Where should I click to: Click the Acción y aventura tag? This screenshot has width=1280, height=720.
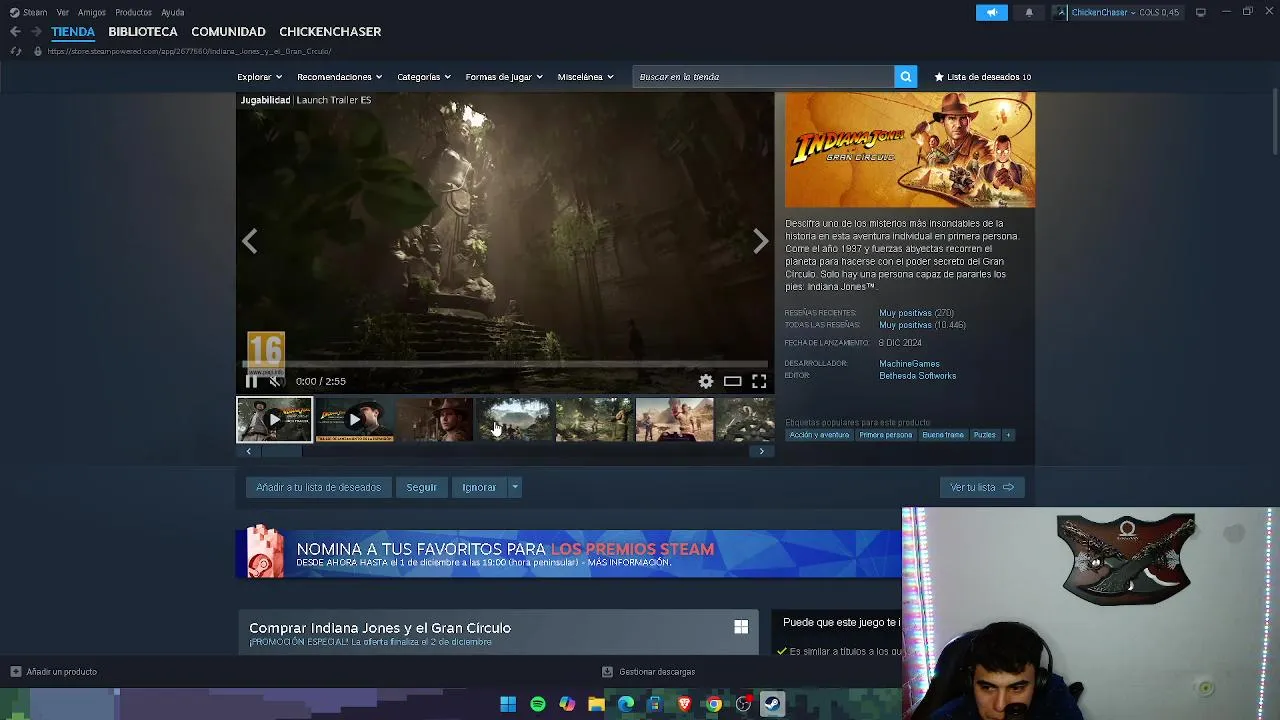(x=819, y=435)
